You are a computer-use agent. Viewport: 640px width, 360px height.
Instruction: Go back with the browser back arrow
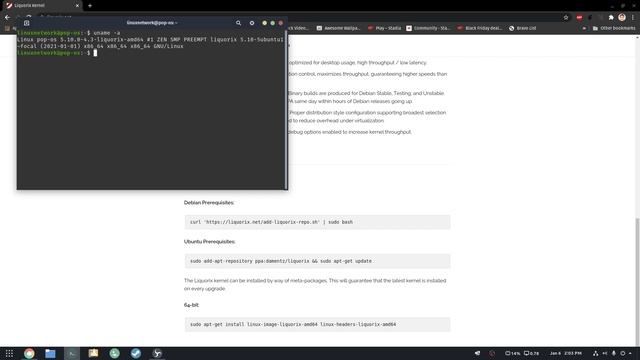pos(7,17)
